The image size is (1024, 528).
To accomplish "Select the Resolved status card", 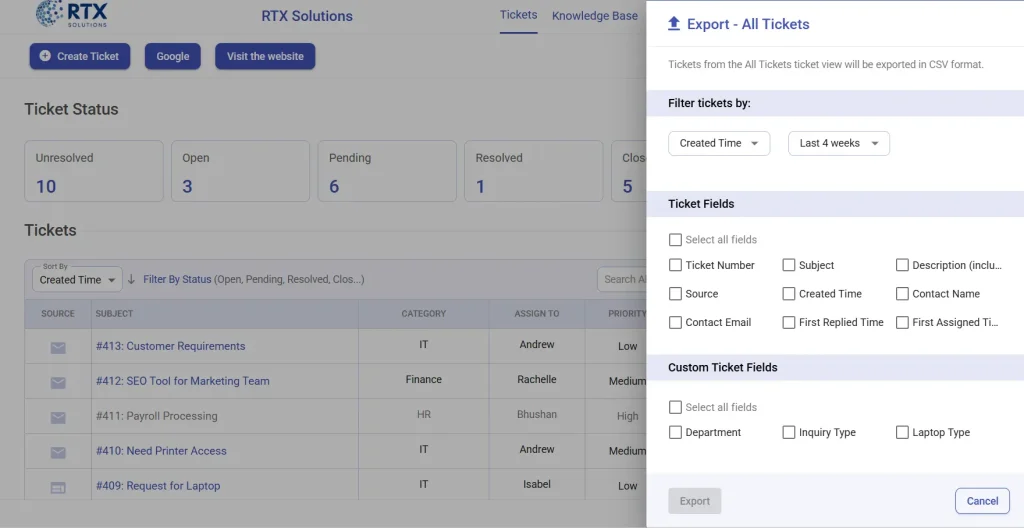I will click(x=534, y=171).
